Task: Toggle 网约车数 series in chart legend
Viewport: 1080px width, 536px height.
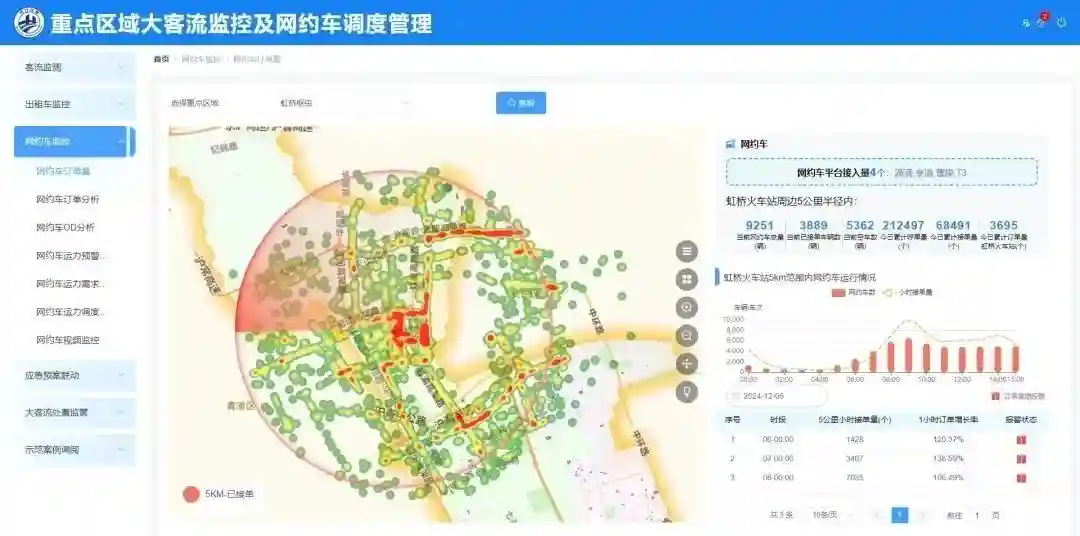Action: [x=852, y=292]
